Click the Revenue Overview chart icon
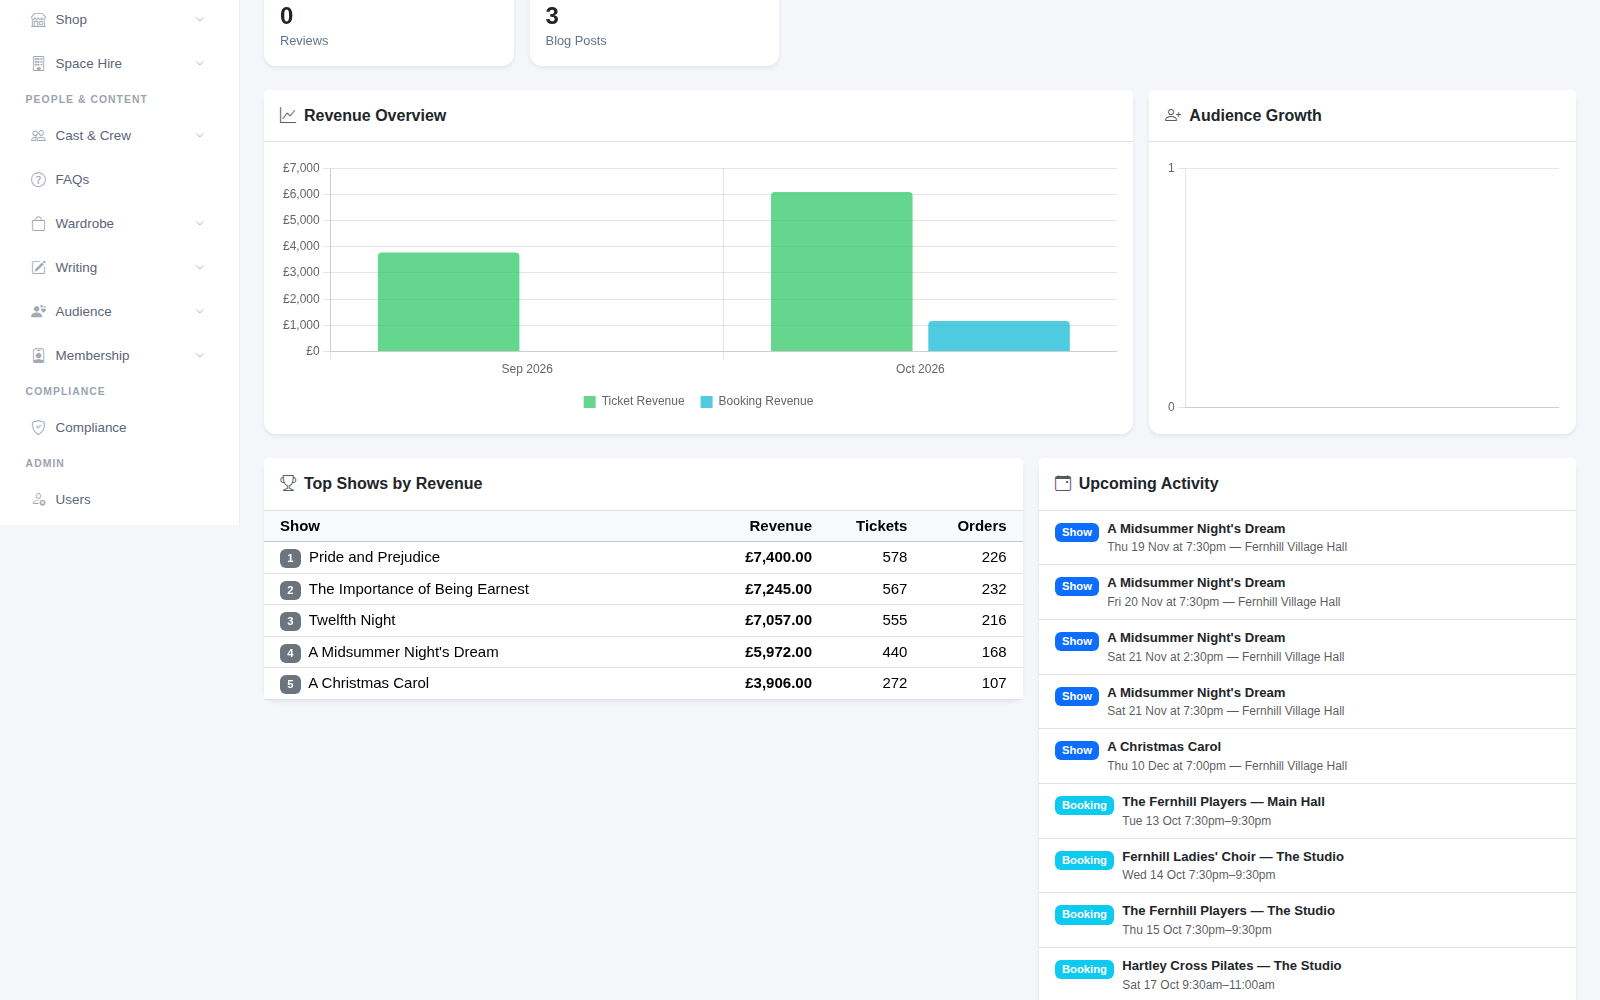The width and height of the screenshot is (1600, 1000). [x=288, y=116]
